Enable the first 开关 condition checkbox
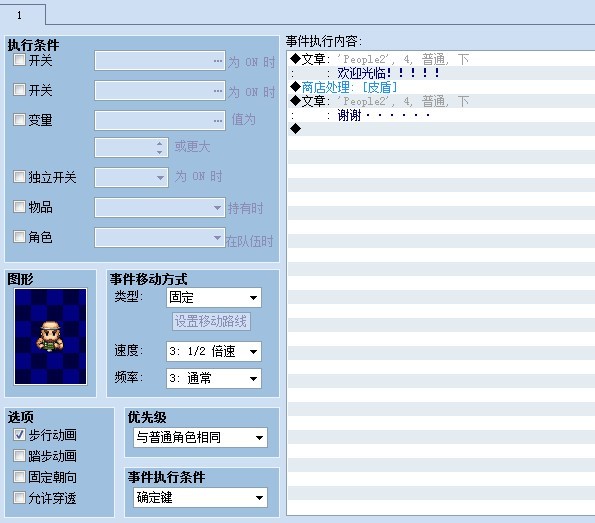Viewport: 595px width, 523px height. click(x=19, y=60)
